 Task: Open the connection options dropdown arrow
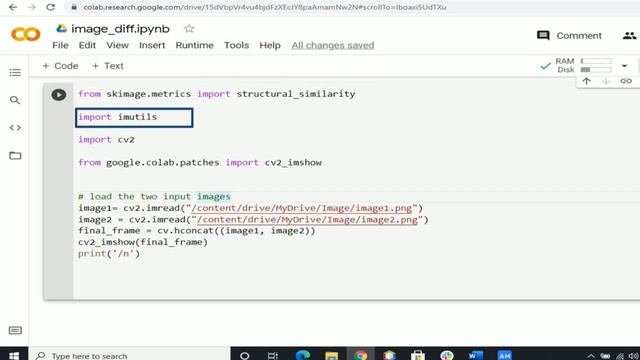(x=624, y=66)
